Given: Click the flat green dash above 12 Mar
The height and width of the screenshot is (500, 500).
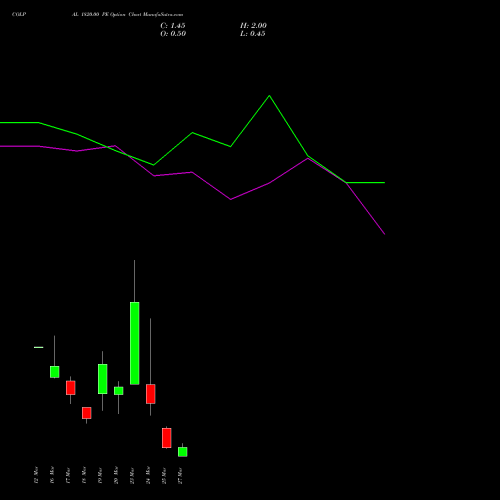Looking at the screenshot, I should 39,347.
